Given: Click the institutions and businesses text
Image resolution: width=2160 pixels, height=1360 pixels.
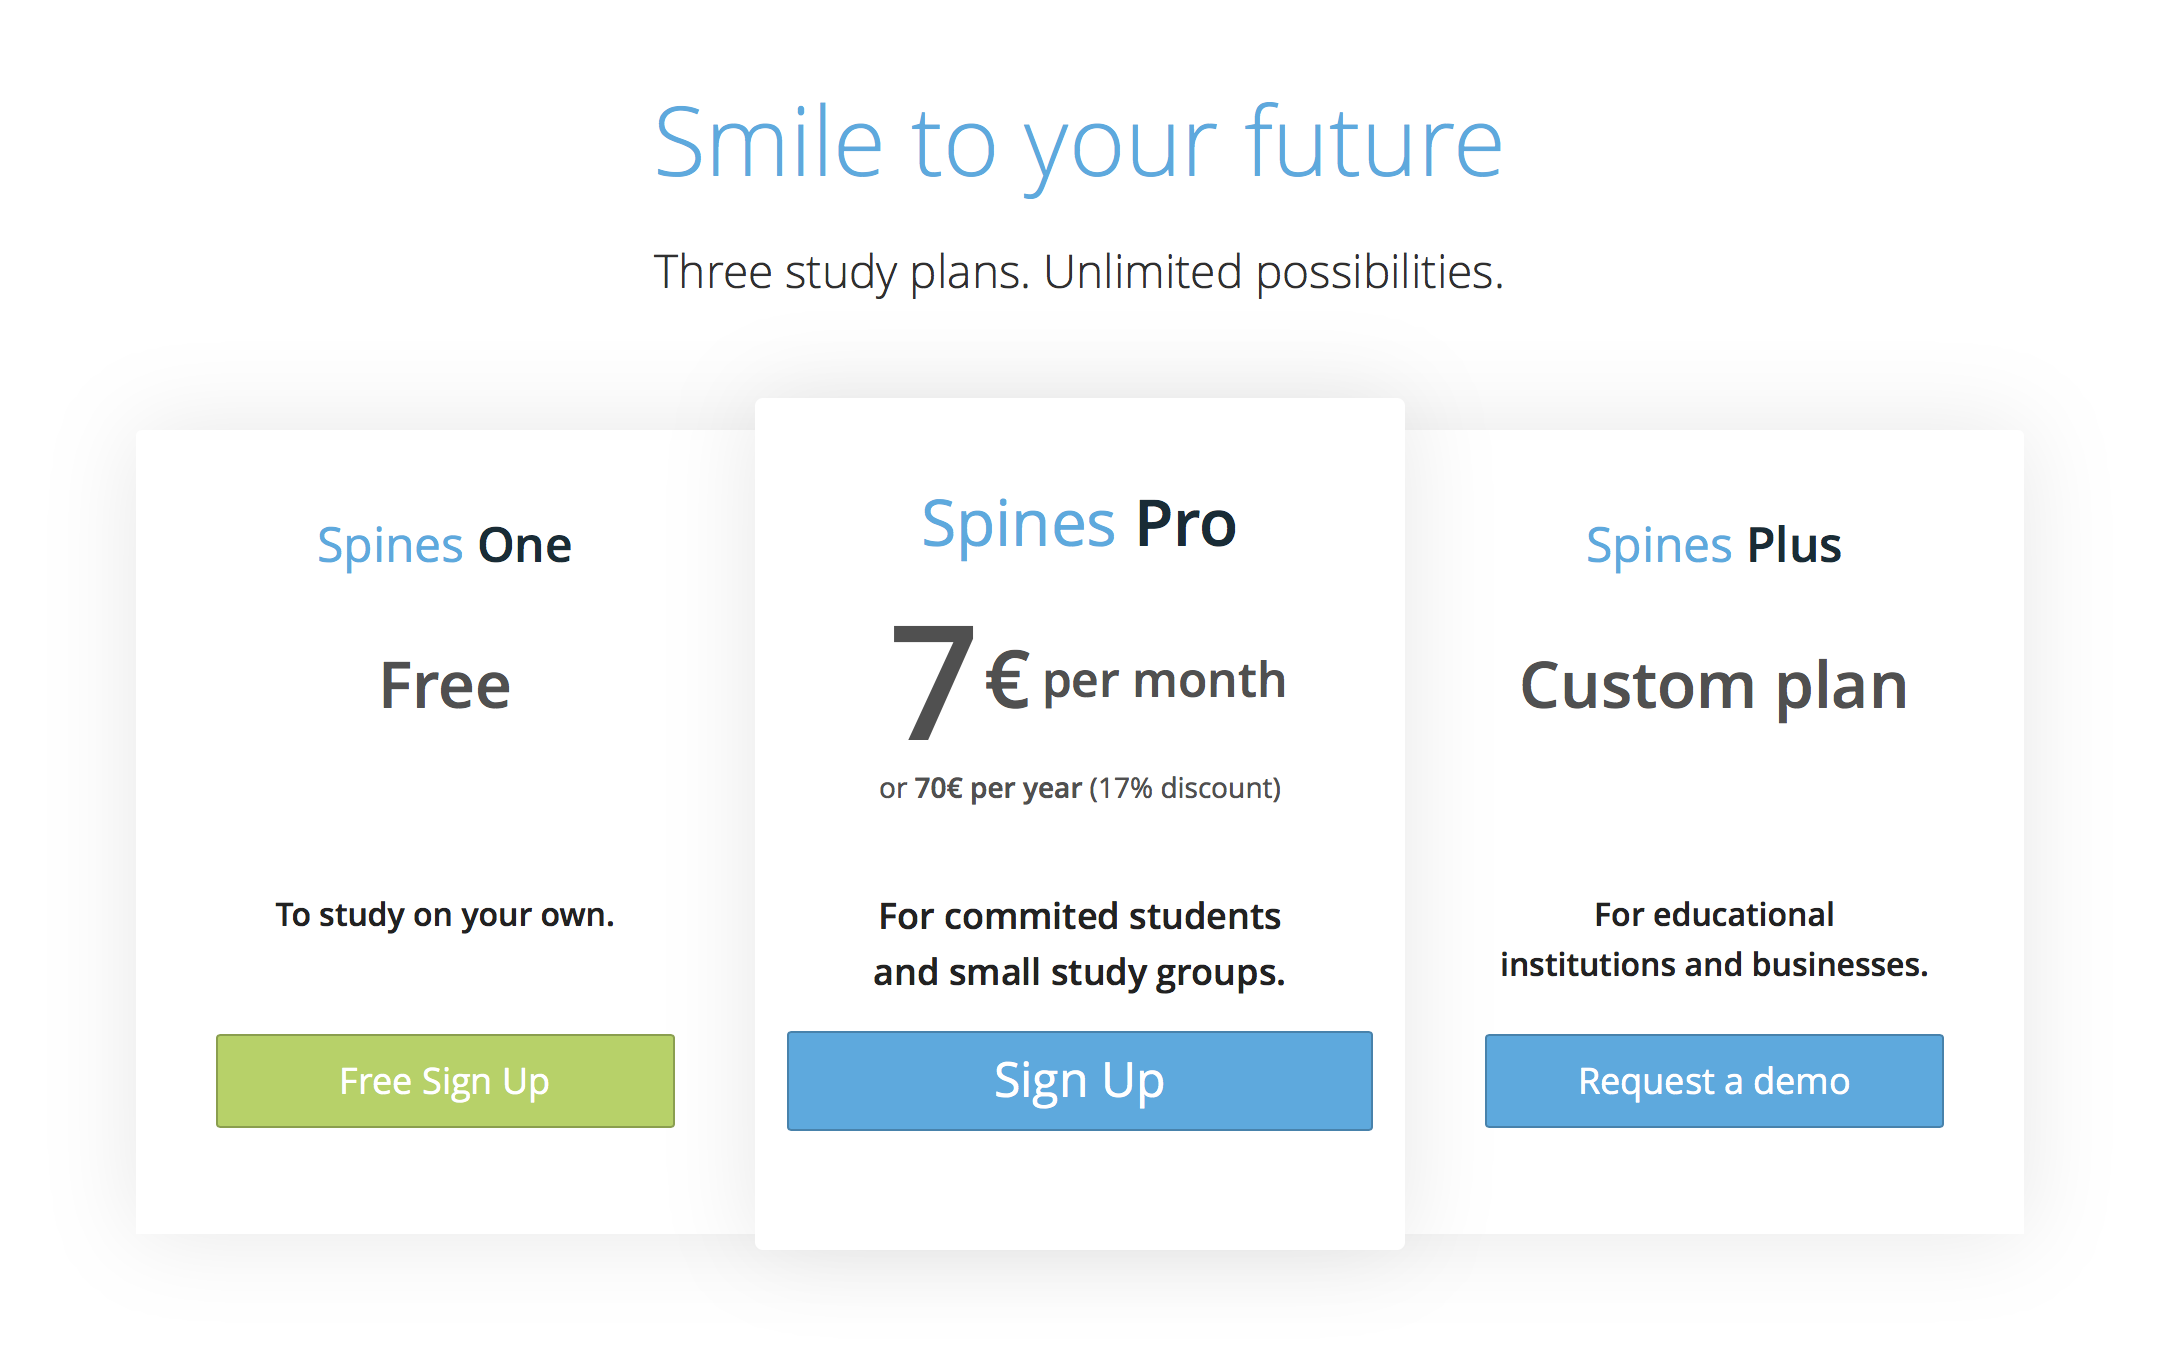Looking at the screenshot, I should (1713, 964).
